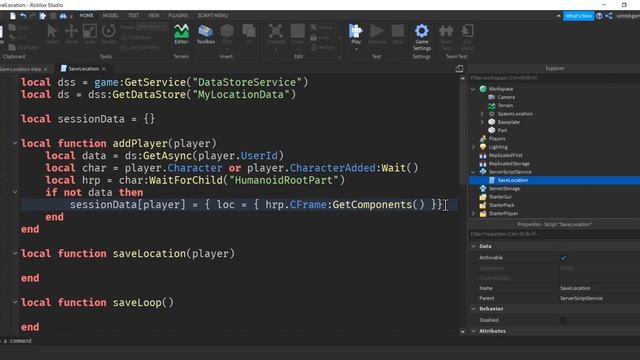Expand the StarterPlayer node
640x360 pixels.
click(x=473, y=213)
